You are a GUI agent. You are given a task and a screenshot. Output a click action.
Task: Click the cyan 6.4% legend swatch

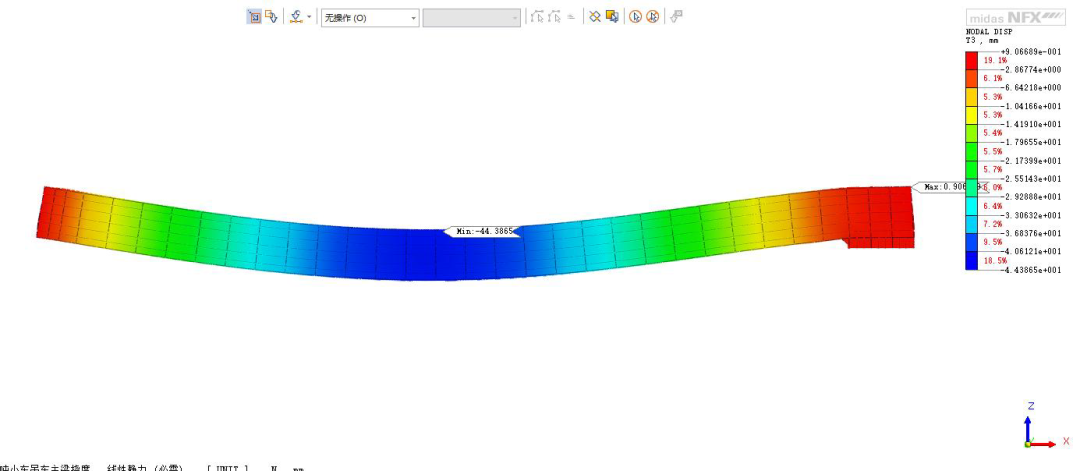coord(971,206)
